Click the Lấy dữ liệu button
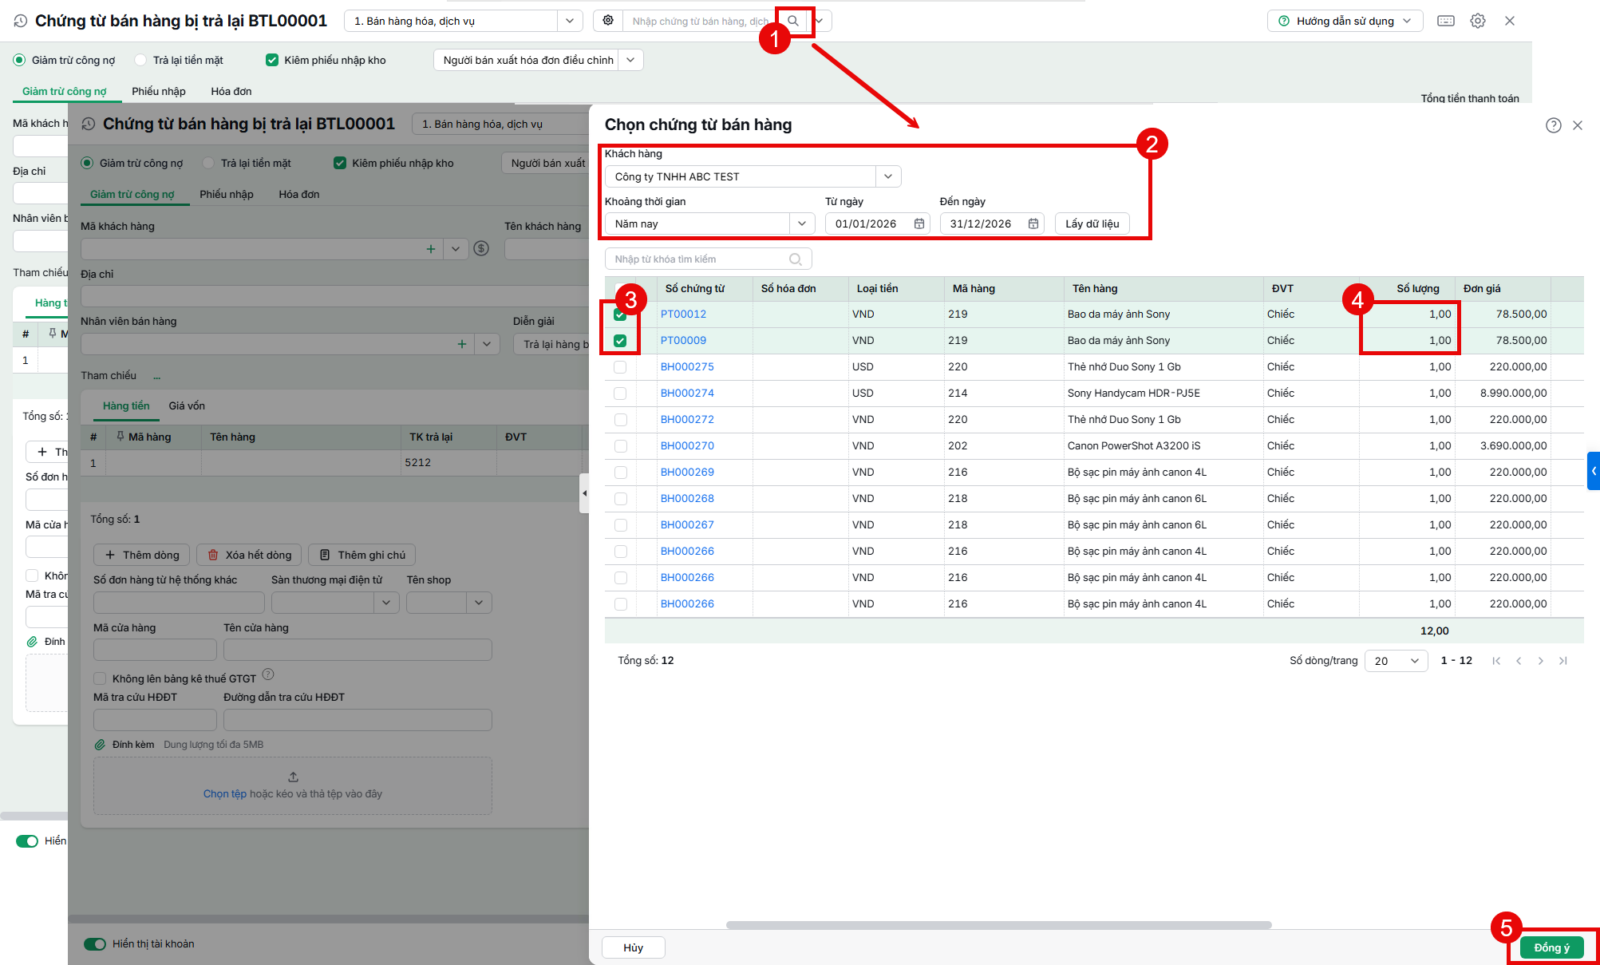Viewport: 1600px width, 965px height. (1092, 224)
